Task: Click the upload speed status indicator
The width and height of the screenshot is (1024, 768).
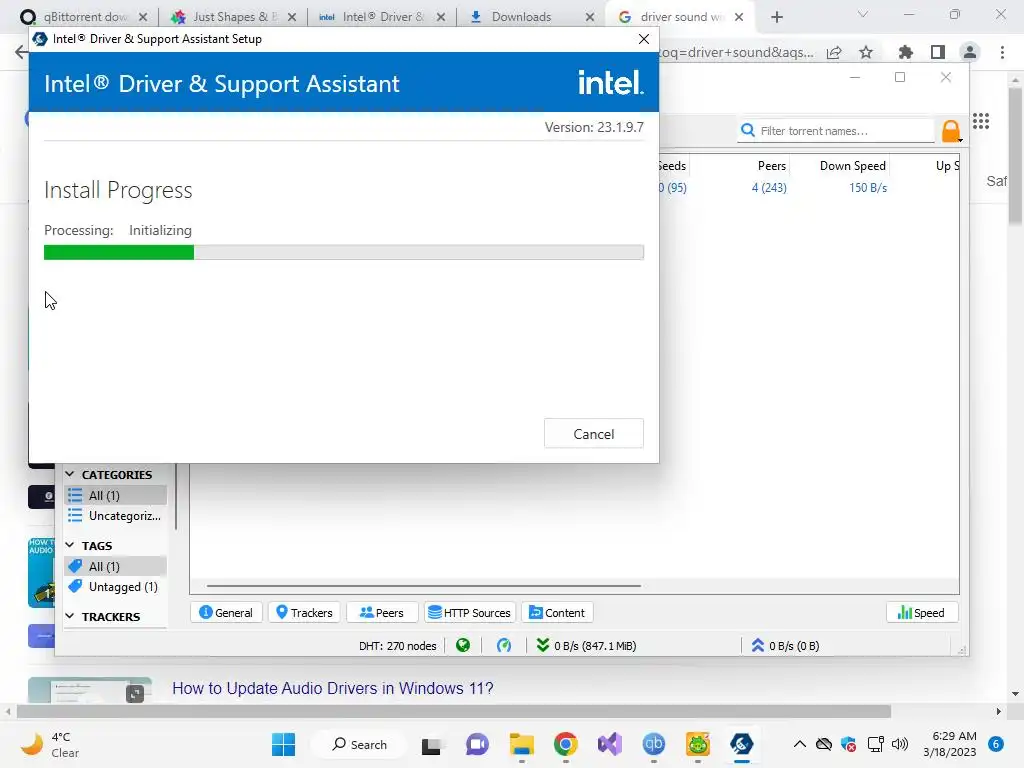Action: pos(784,645)
